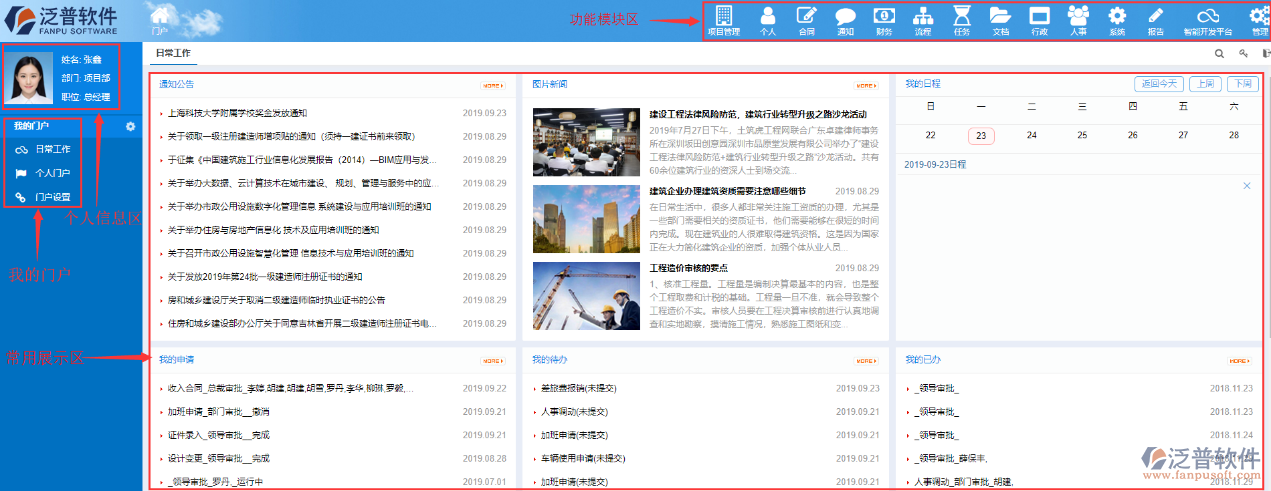The image size is (1271, 491).
Task: Click the 人事 personnel icon
Action: [1078, 21]
